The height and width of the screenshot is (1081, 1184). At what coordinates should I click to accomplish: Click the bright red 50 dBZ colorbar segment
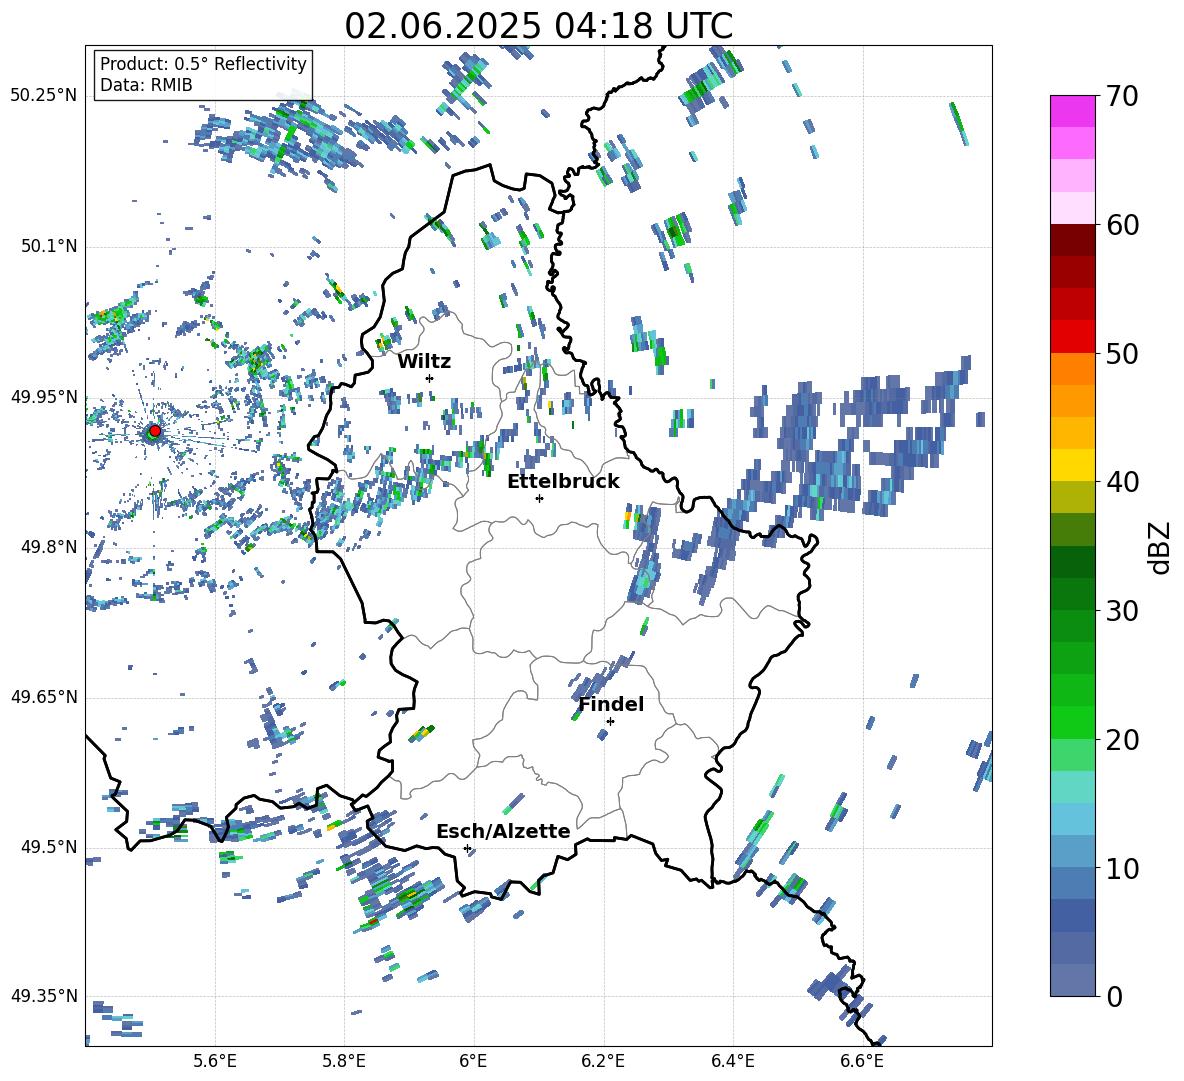(1072, 337)
